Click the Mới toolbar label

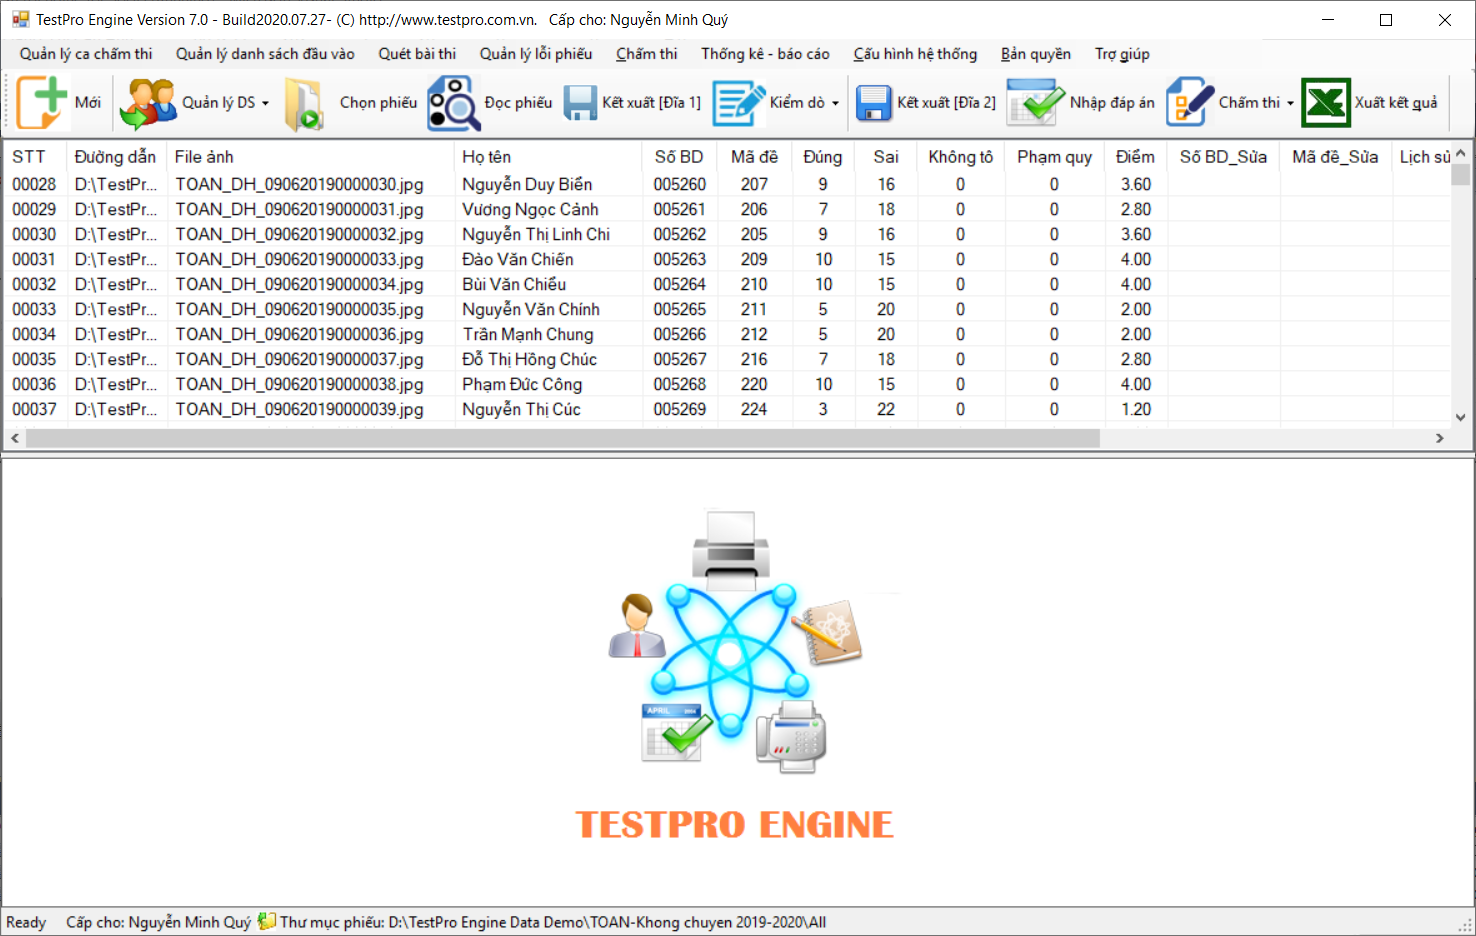tap(88, 103)
